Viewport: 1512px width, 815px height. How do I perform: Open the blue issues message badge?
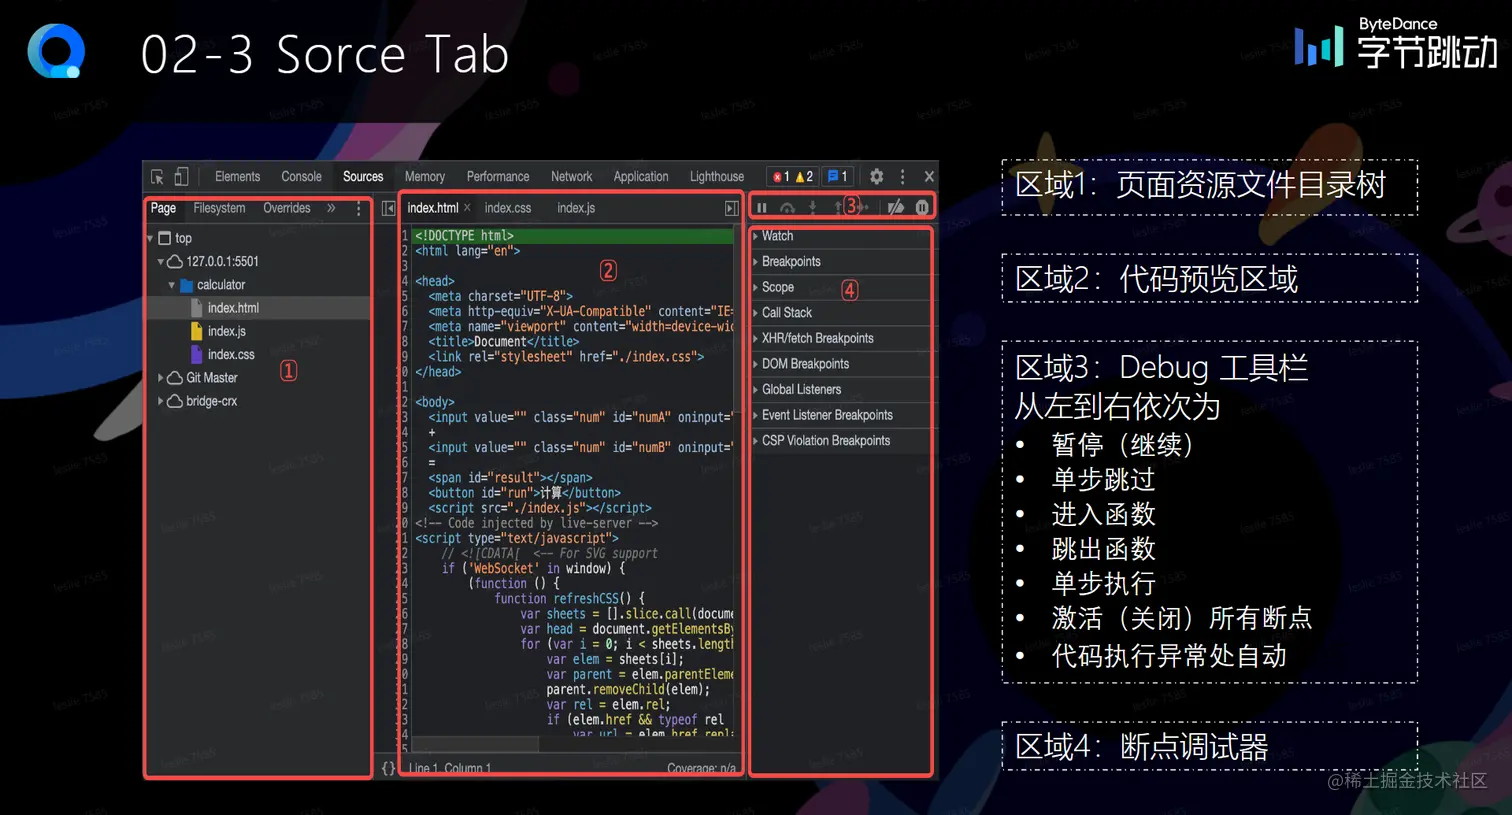click(x=838, y=177)
